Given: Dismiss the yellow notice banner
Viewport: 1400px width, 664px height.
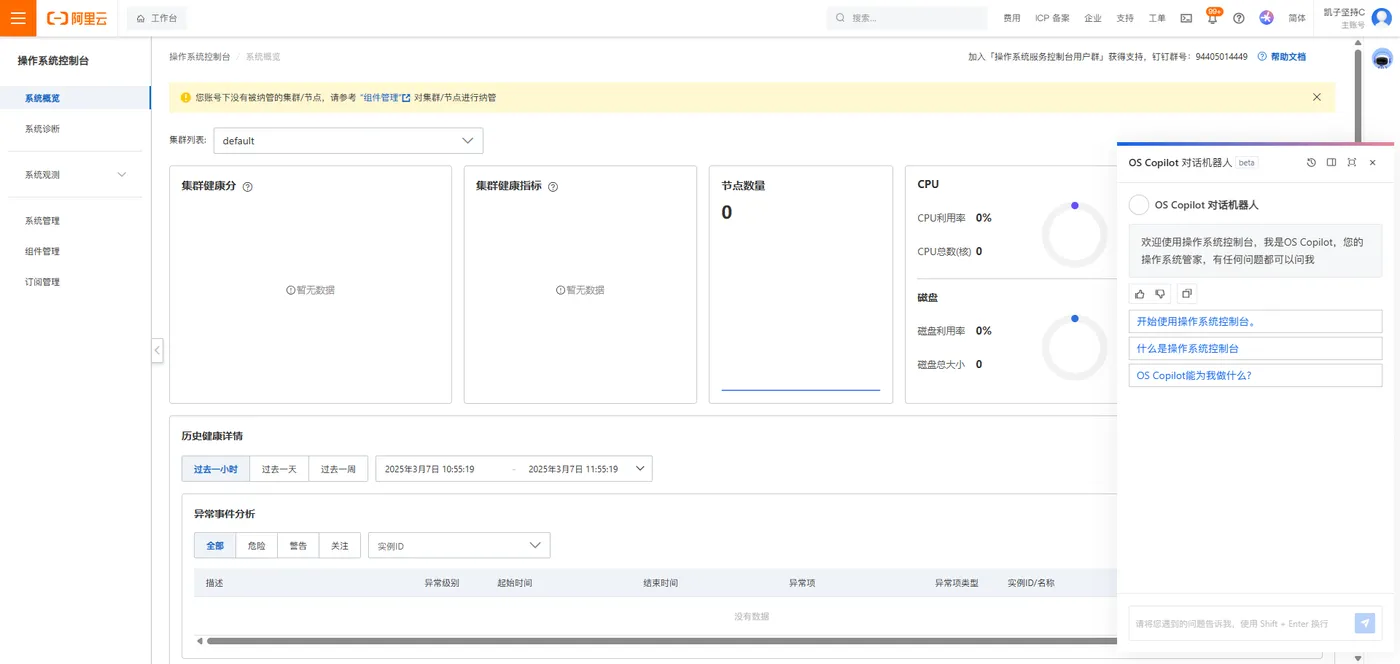Looking at the screenshot, I should tap(1316, 97).
